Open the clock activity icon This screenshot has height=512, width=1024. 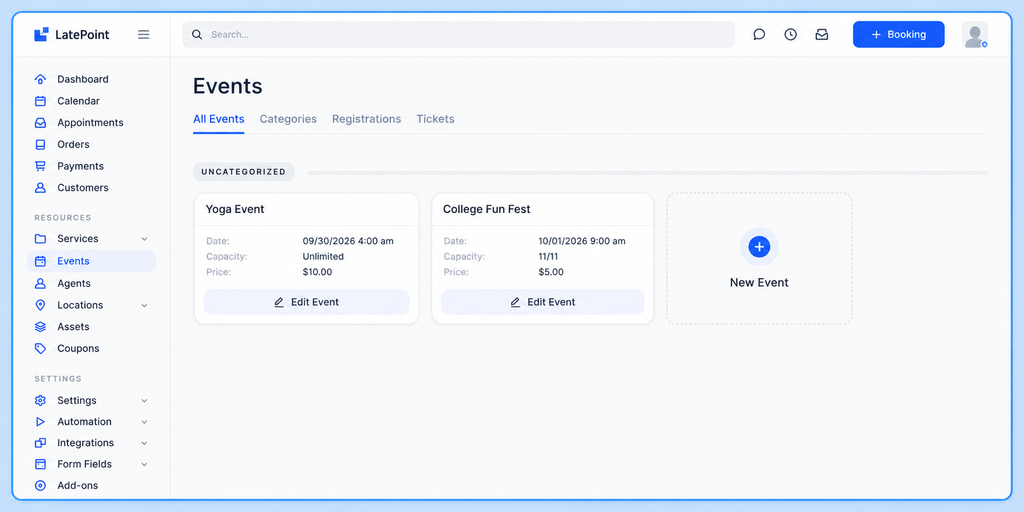pyautogui.click(x=790, y=35)
